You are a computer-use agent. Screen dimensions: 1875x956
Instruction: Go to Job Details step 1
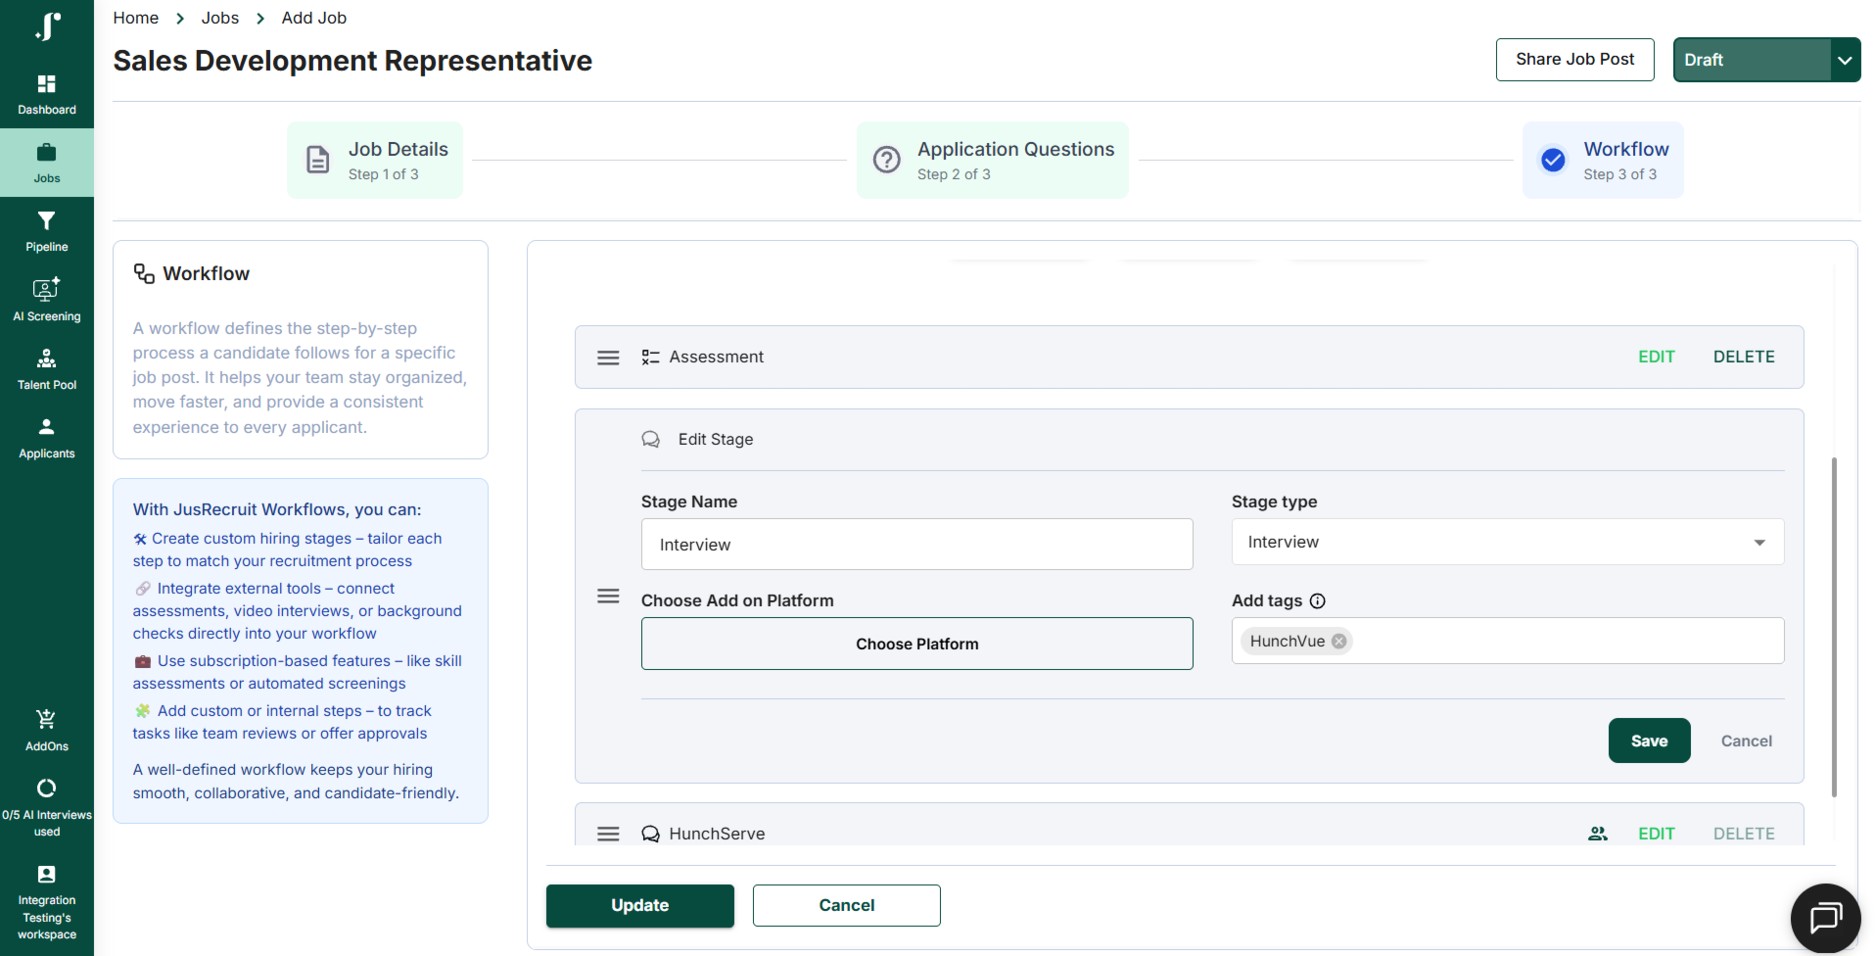point(375,160)
